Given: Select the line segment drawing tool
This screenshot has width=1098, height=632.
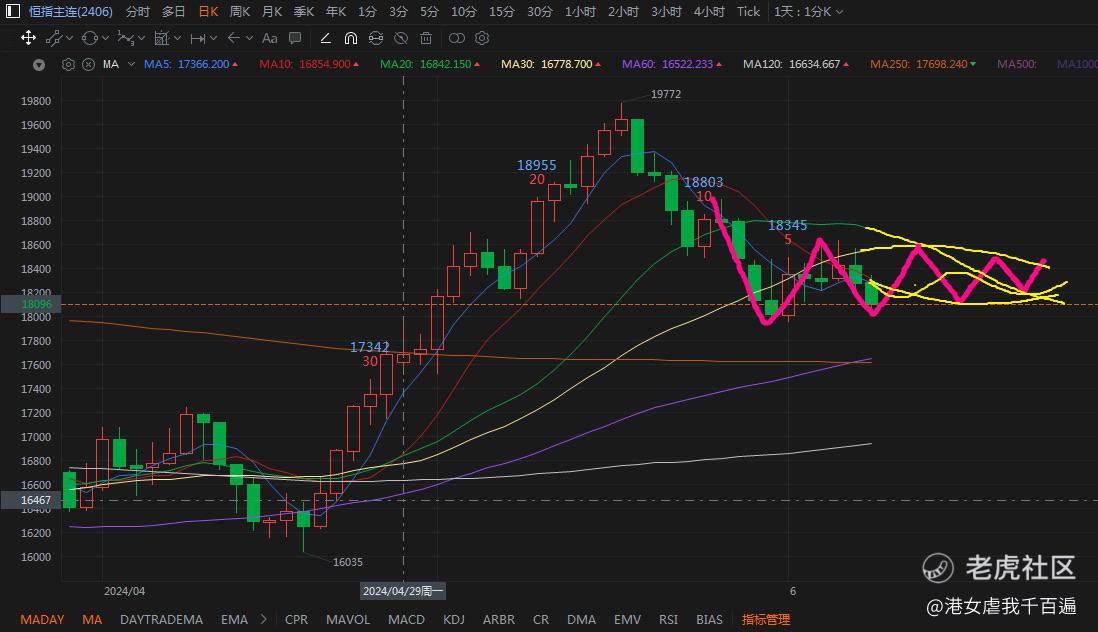Looking at the screenshot, I should click(x=53, y=38).
